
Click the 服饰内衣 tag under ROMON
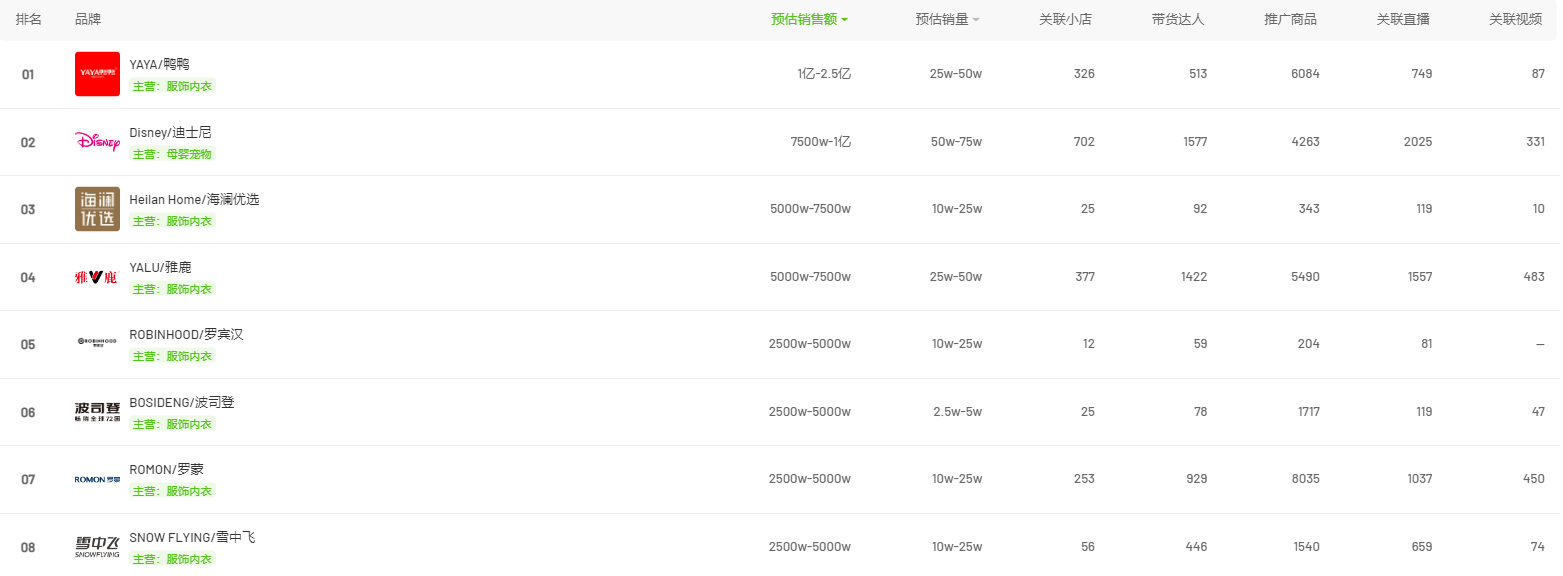[172, 491]
